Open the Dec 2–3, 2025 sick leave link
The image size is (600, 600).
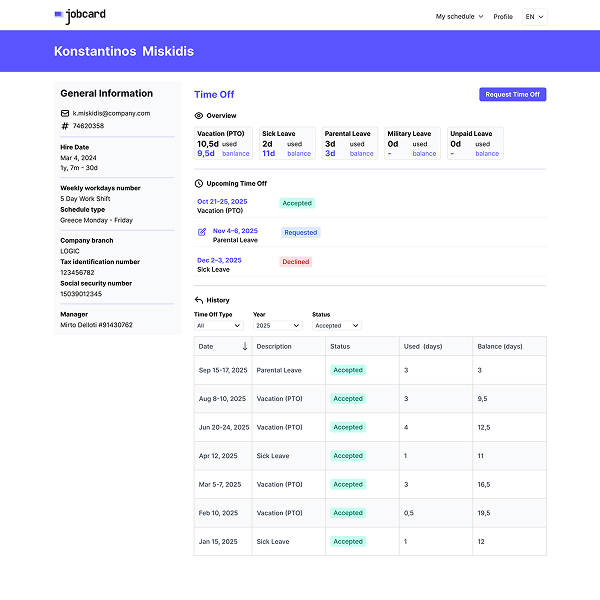coord(221,260)
